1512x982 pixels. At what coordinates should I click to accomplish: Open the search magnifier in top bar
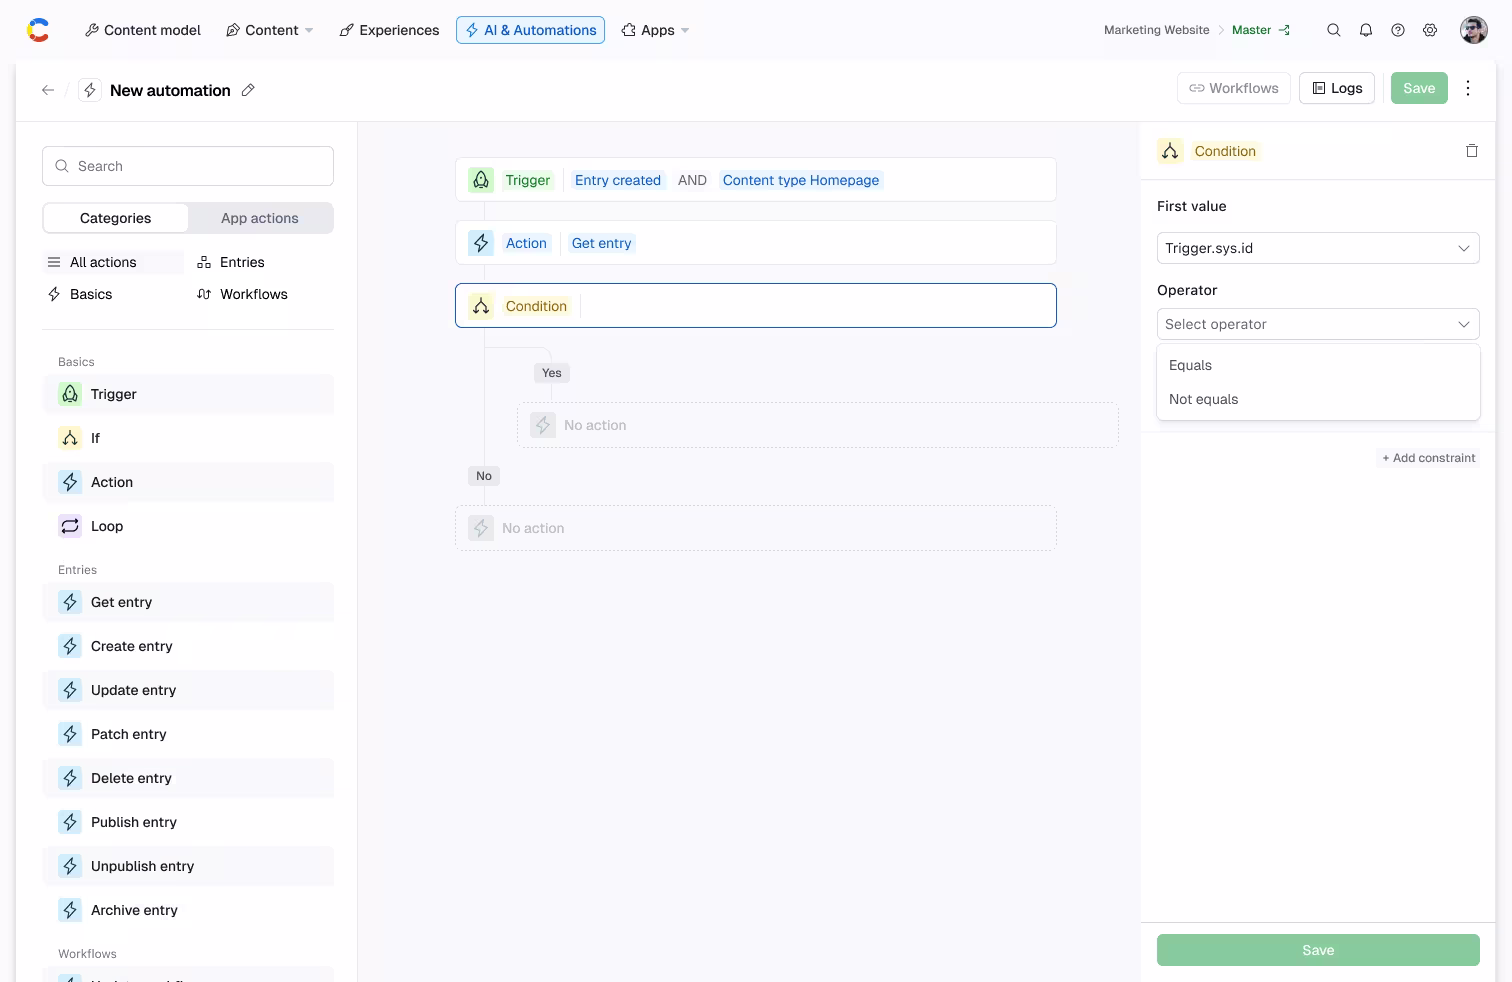pyautogui.click(x=1334, y=30)
